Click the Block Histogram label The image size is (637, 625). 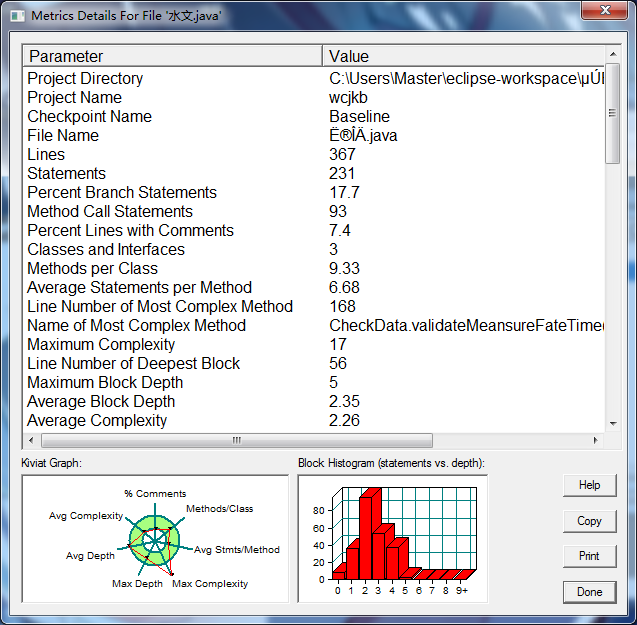click(x=391, y=463)
